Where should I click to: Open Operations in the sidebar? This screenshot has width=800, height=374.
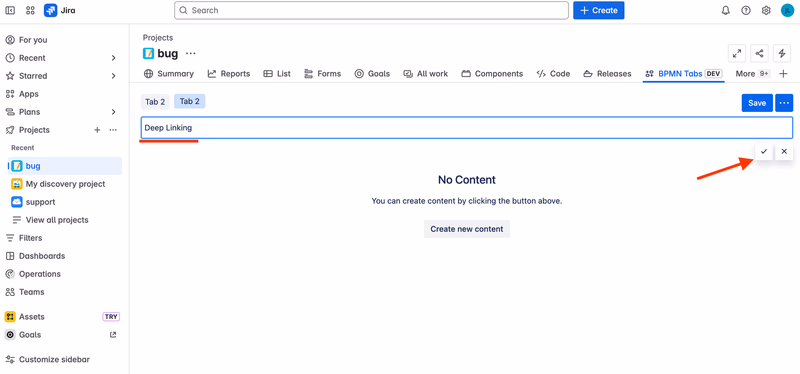coord(40,274)
